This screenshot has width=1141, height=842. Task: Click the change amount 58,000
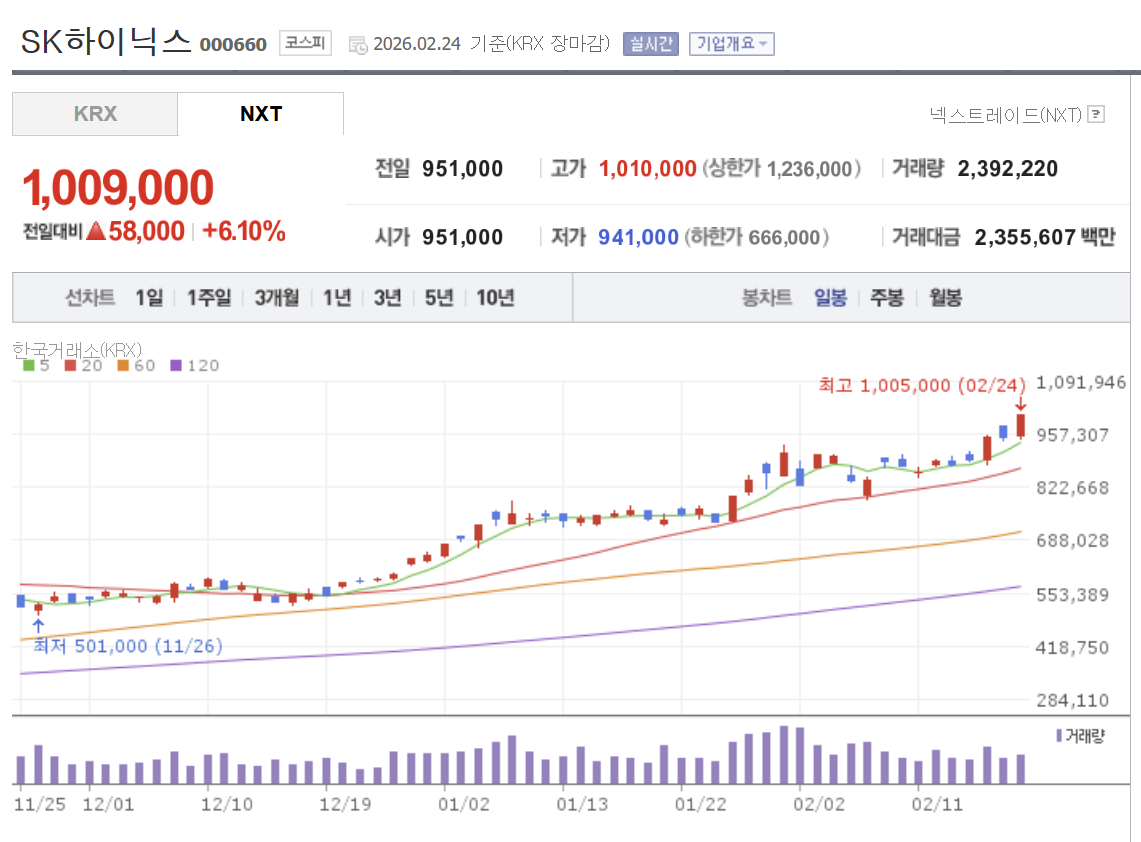click(146, 231)
